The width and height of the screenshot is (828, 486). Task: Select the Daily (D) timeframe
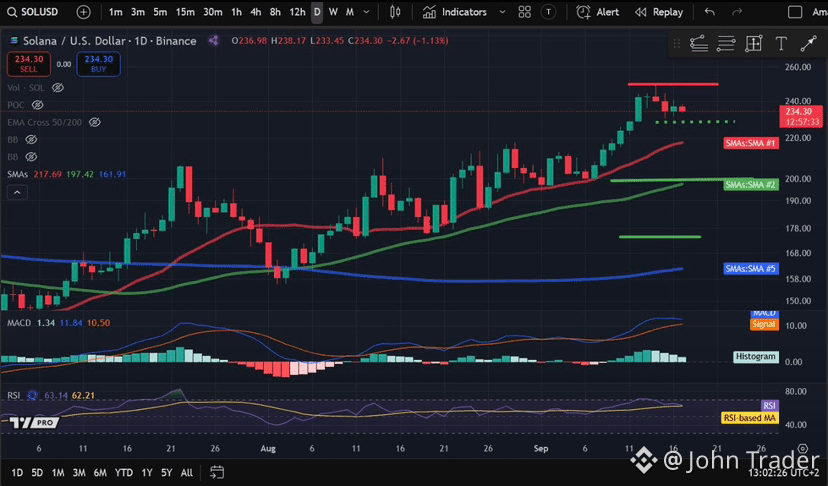pyautogui.click(x=317, y=12)
